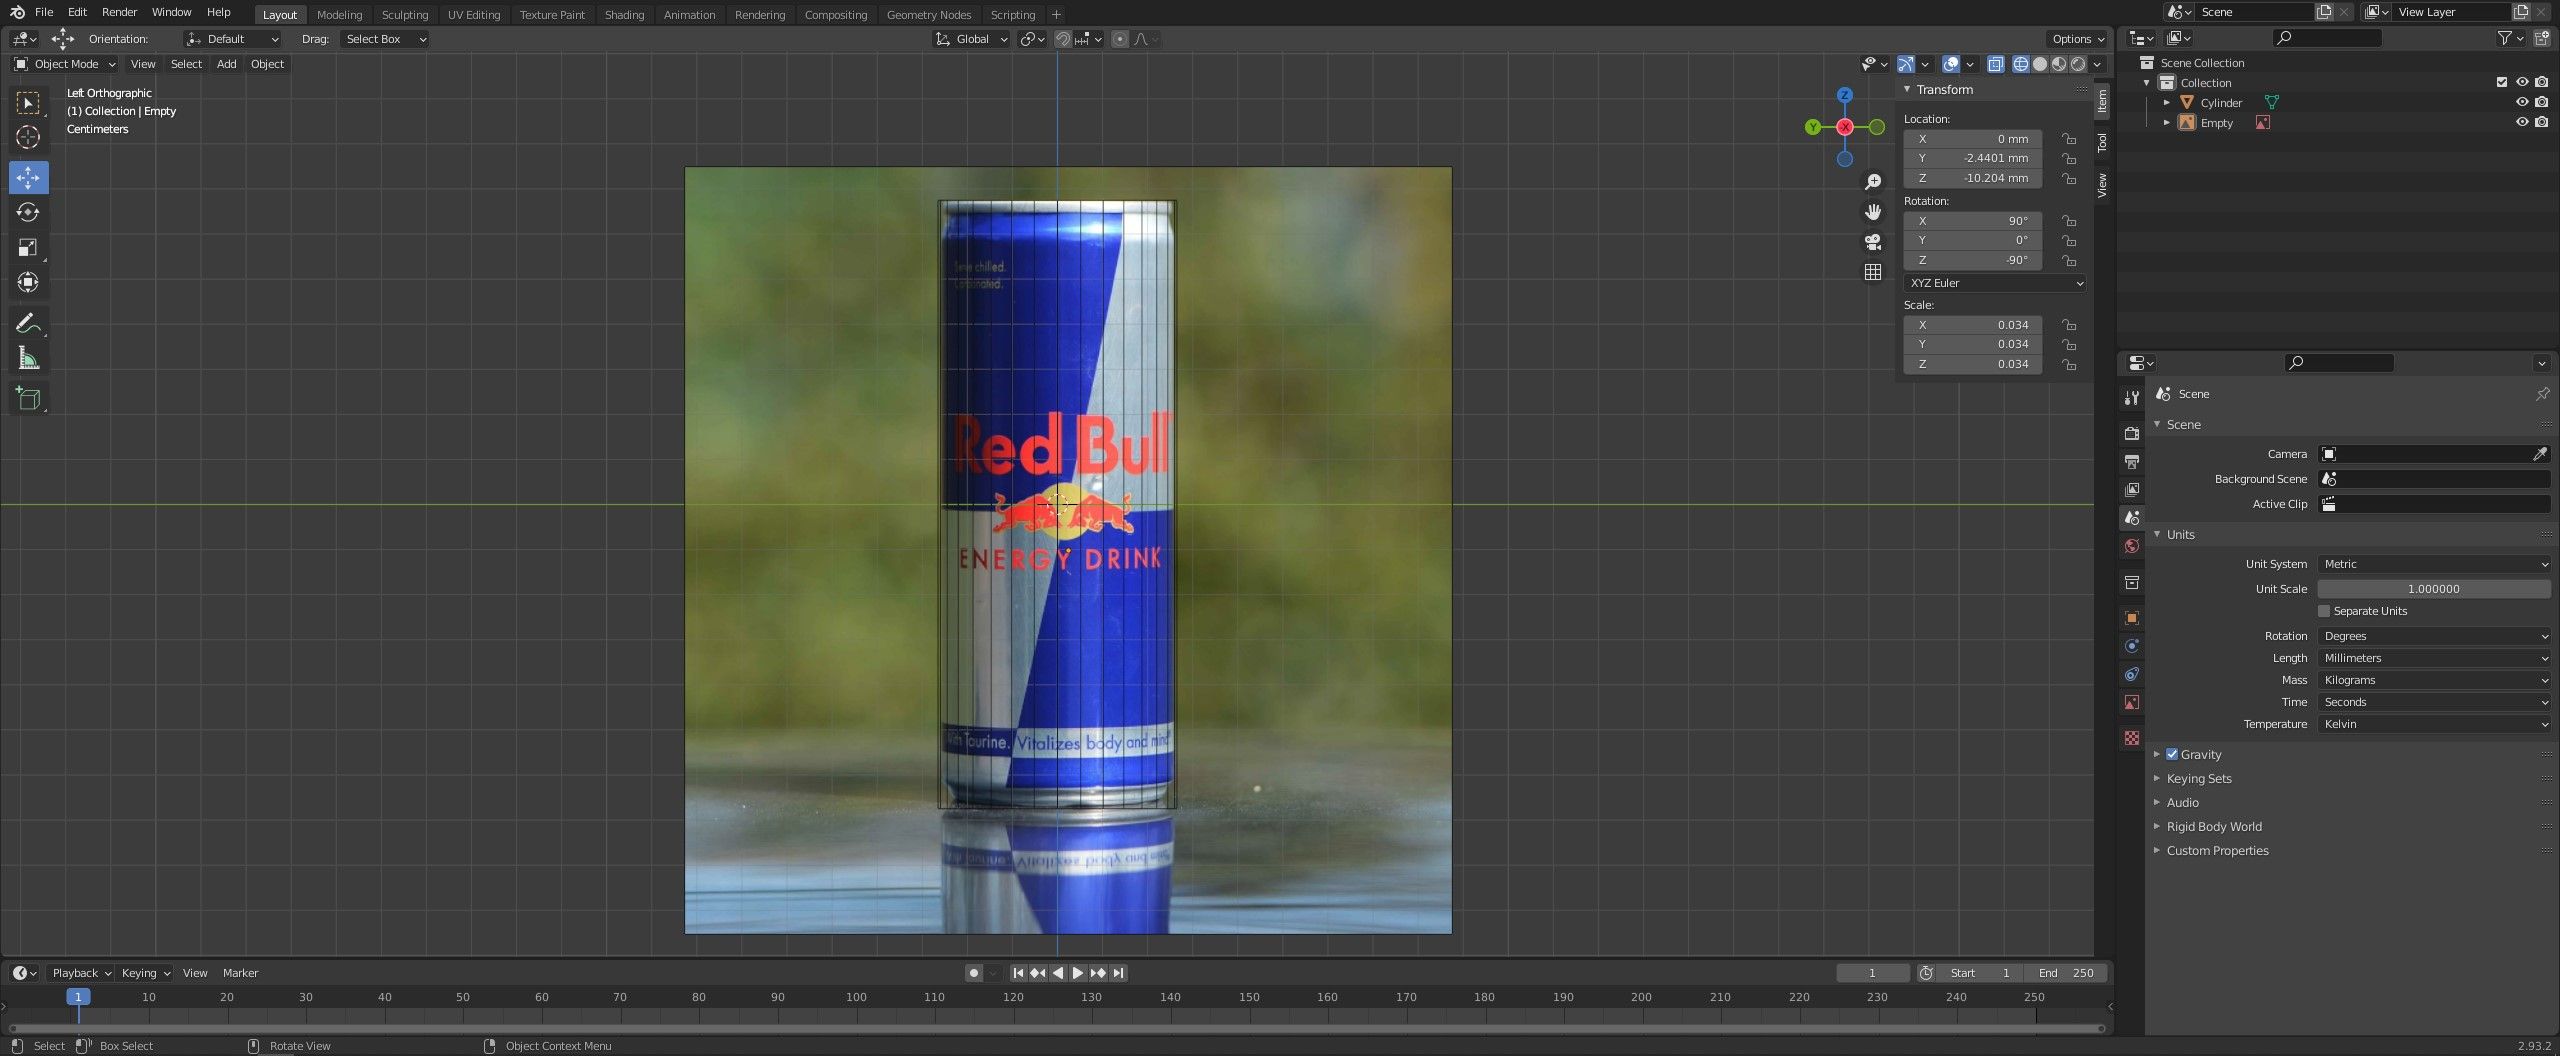Open the Object Data properties tab

tap(2132, 702)
